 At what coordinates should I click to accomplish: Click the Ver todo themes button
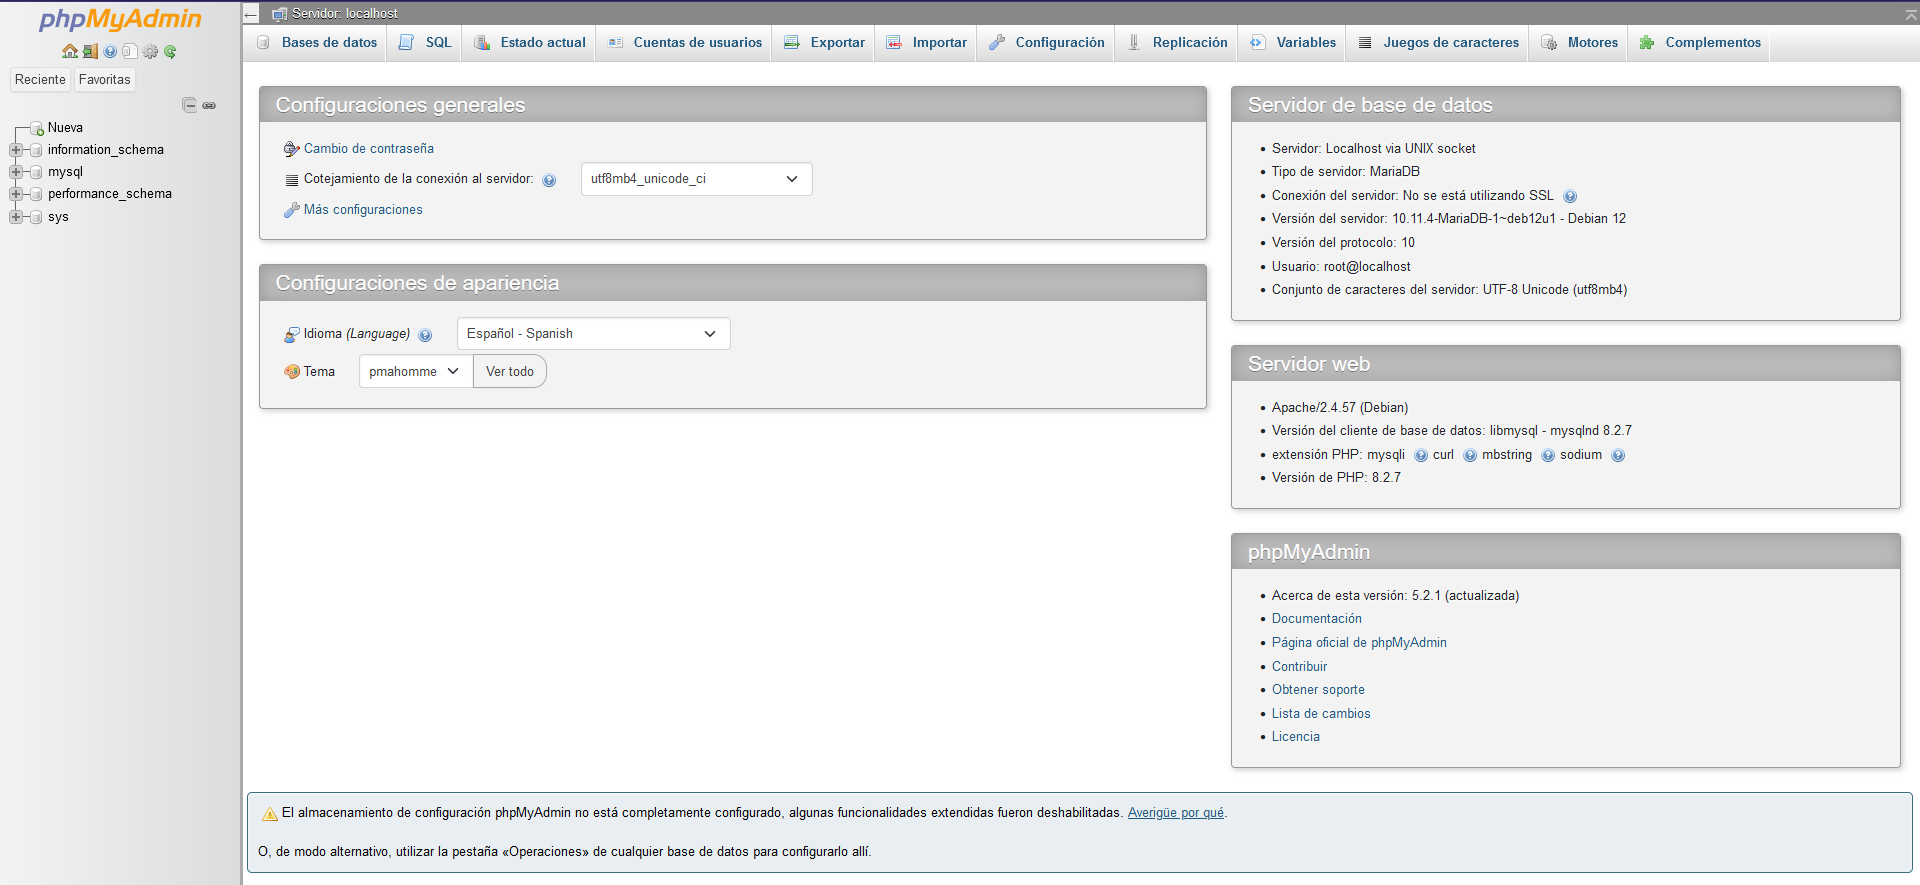click(510, 371)
